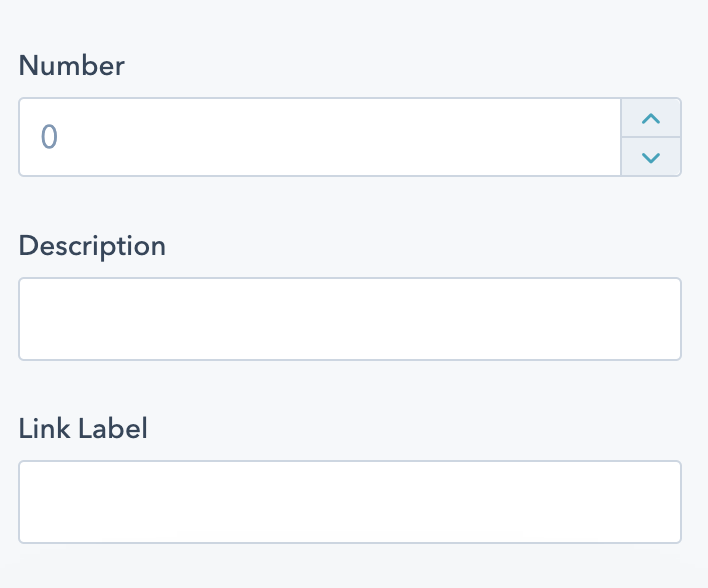This screenshot has width=708, height=588.
Task: Increase the Number value by one
Action: point(651,118)
